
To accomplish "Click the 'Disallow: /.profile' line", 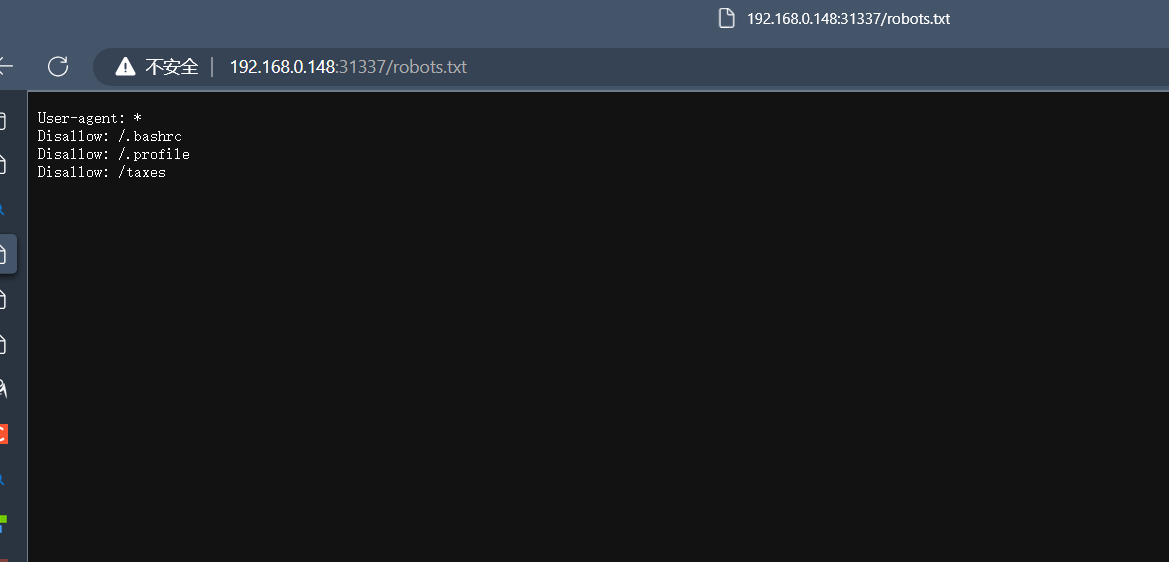I will point(113,154).
